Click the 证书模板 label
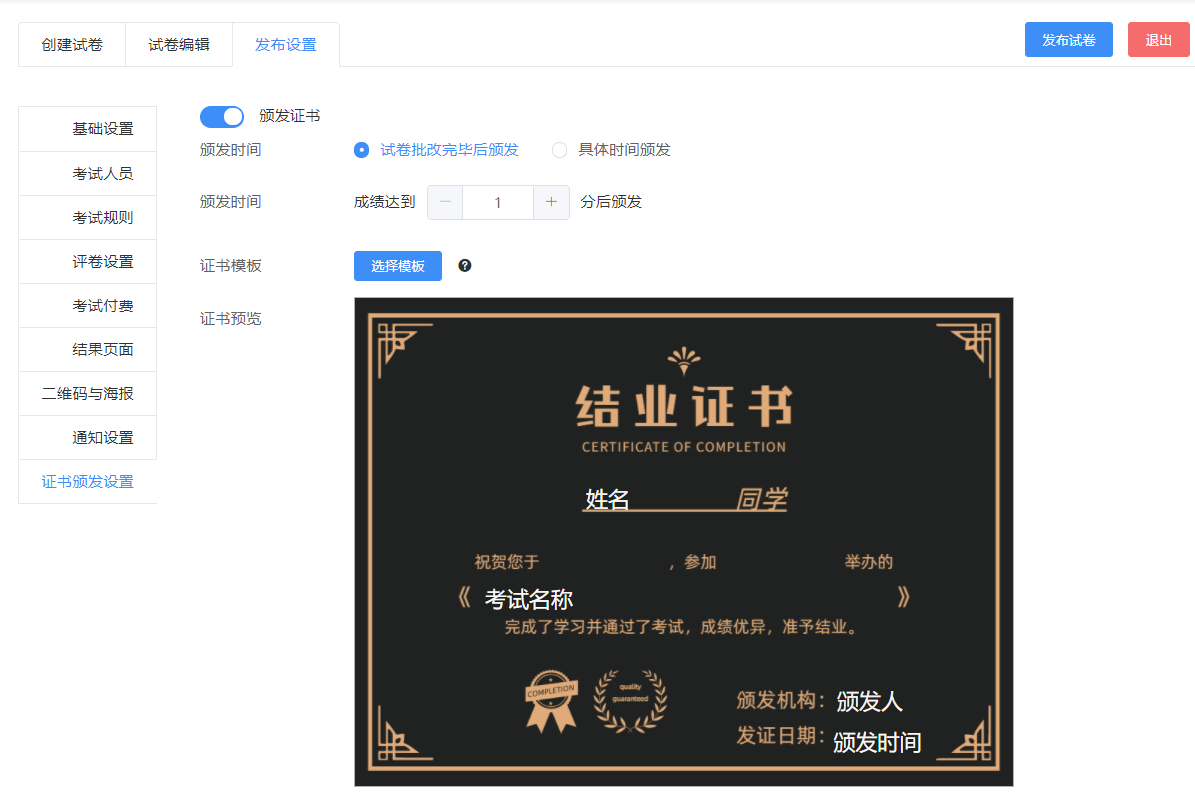 tap(231, 266)
